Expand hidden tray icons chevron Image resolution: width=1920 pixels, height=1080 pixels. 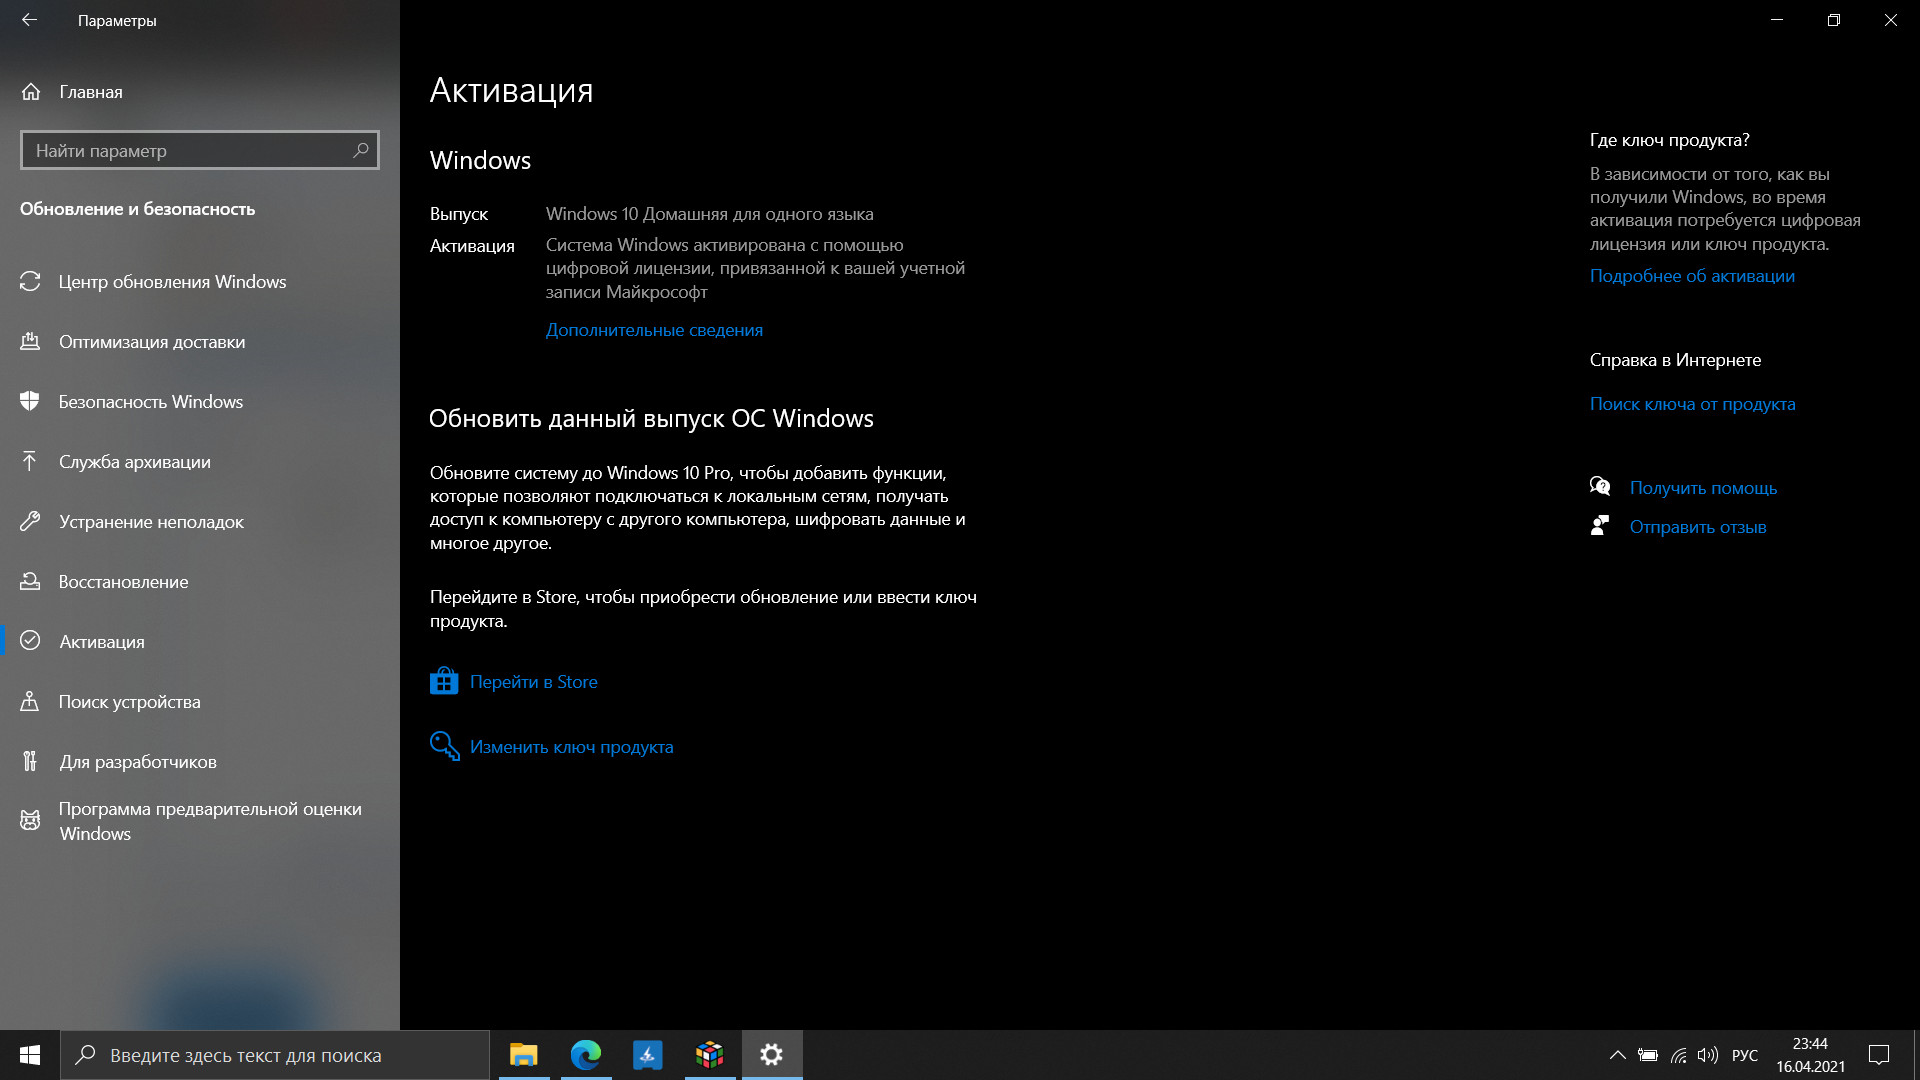tap(1617, 1055)
